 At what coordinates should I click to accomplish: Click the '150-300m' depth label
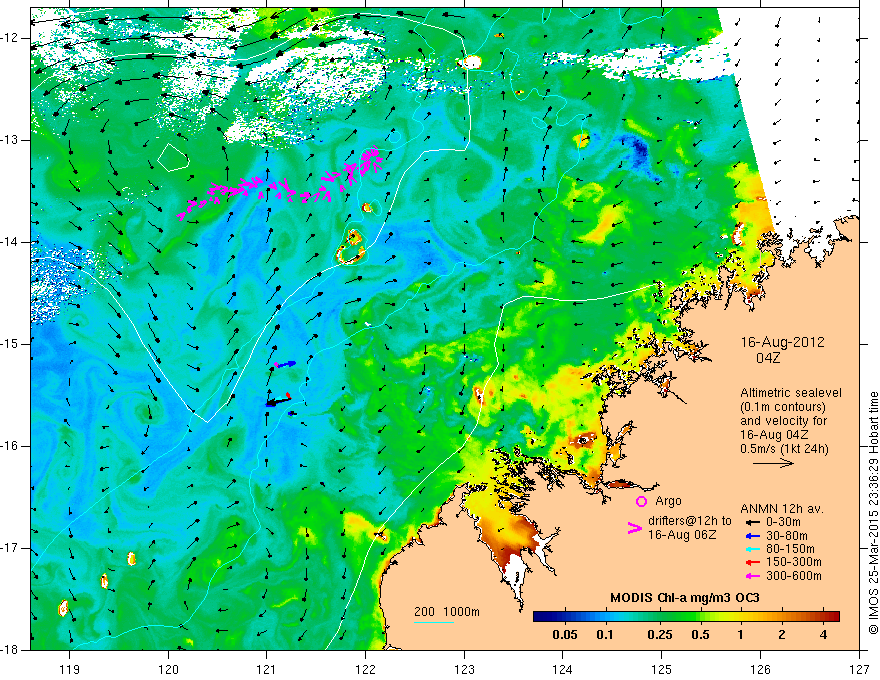pyautogui.click(x=794, y=562)
